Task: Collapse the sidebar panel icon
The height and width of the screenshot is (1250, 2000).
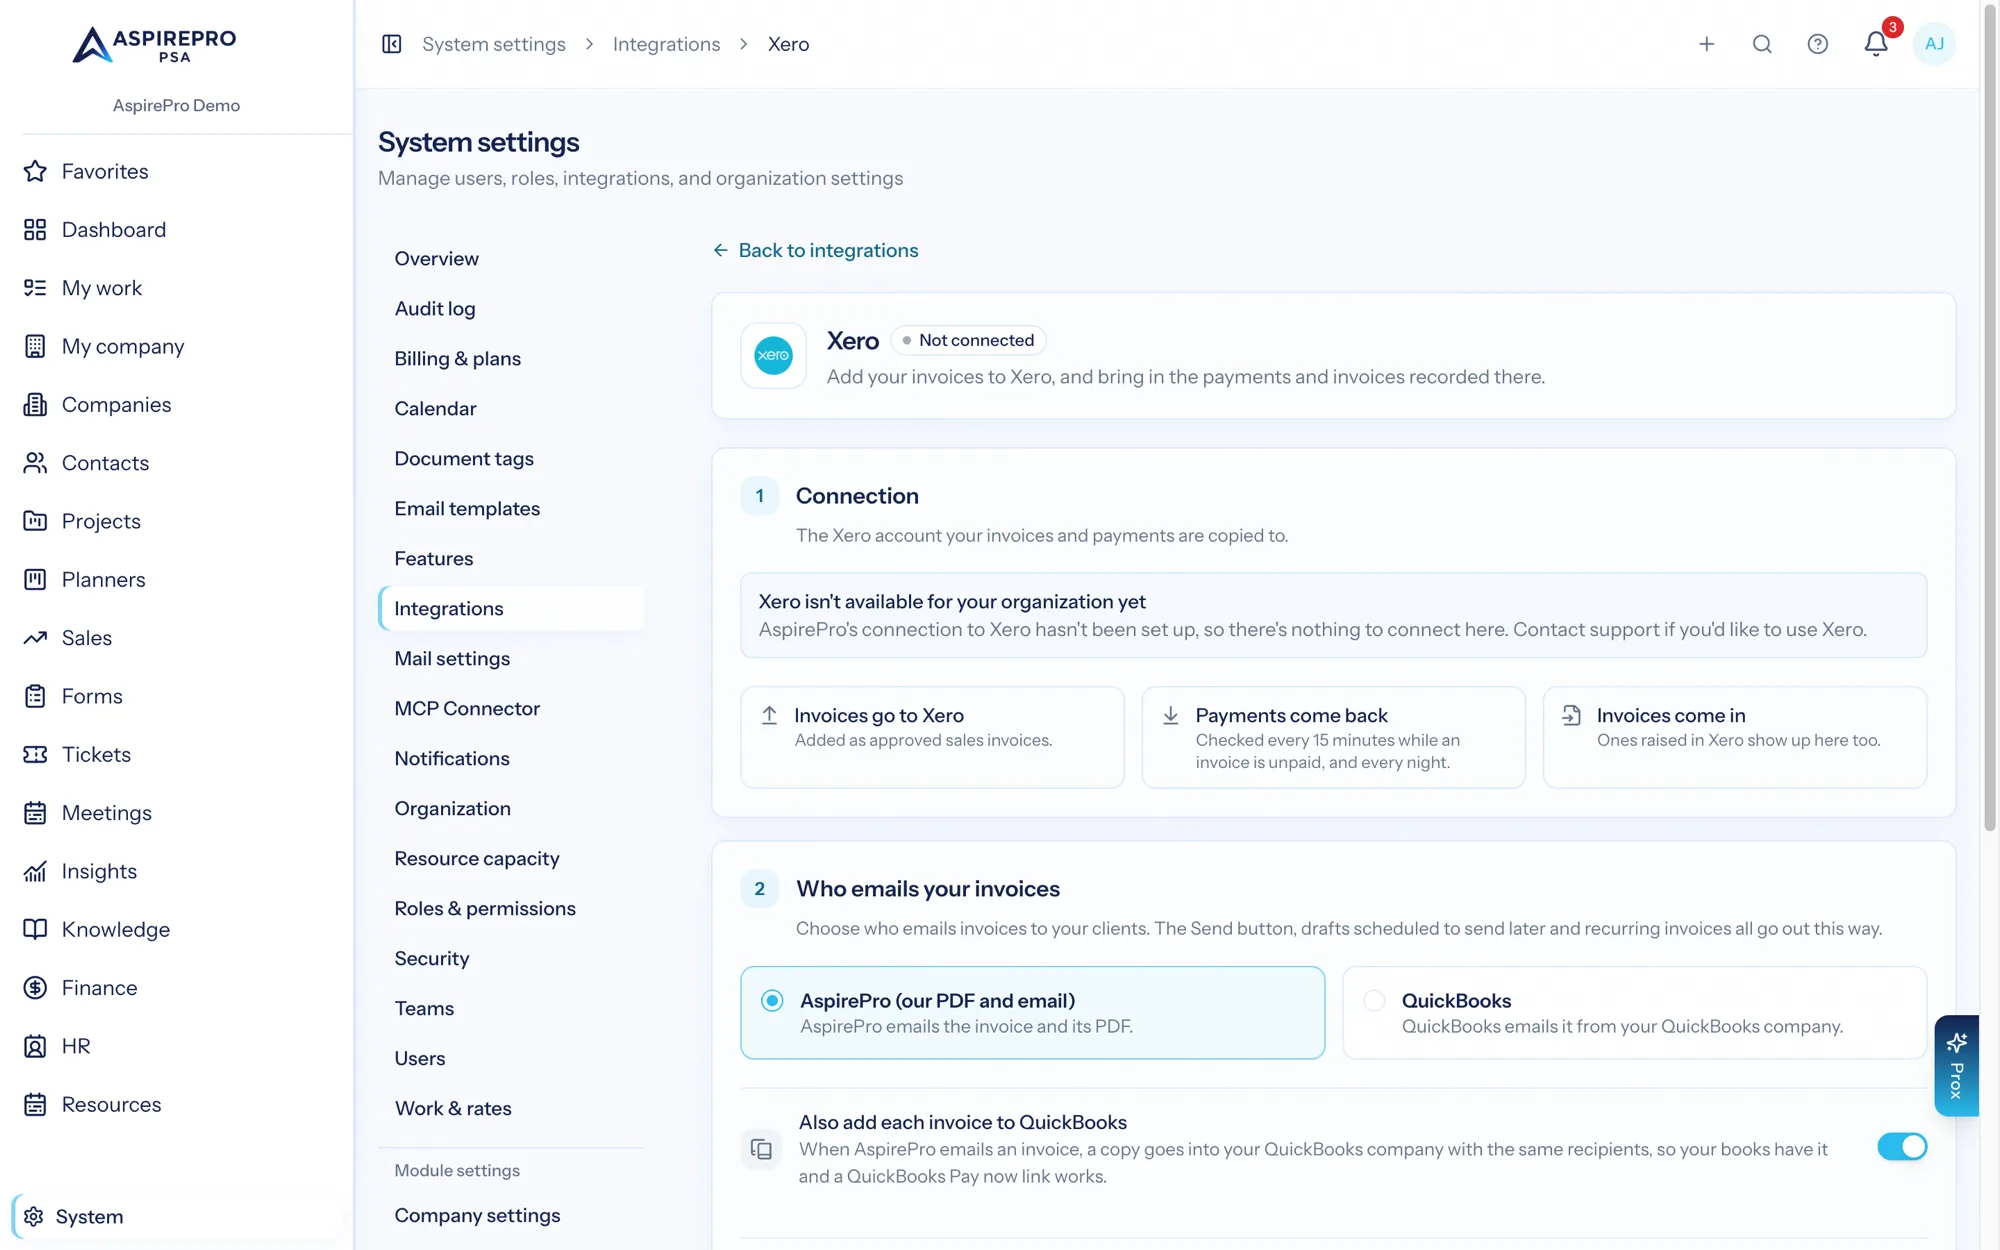Action: click(392, 44)
